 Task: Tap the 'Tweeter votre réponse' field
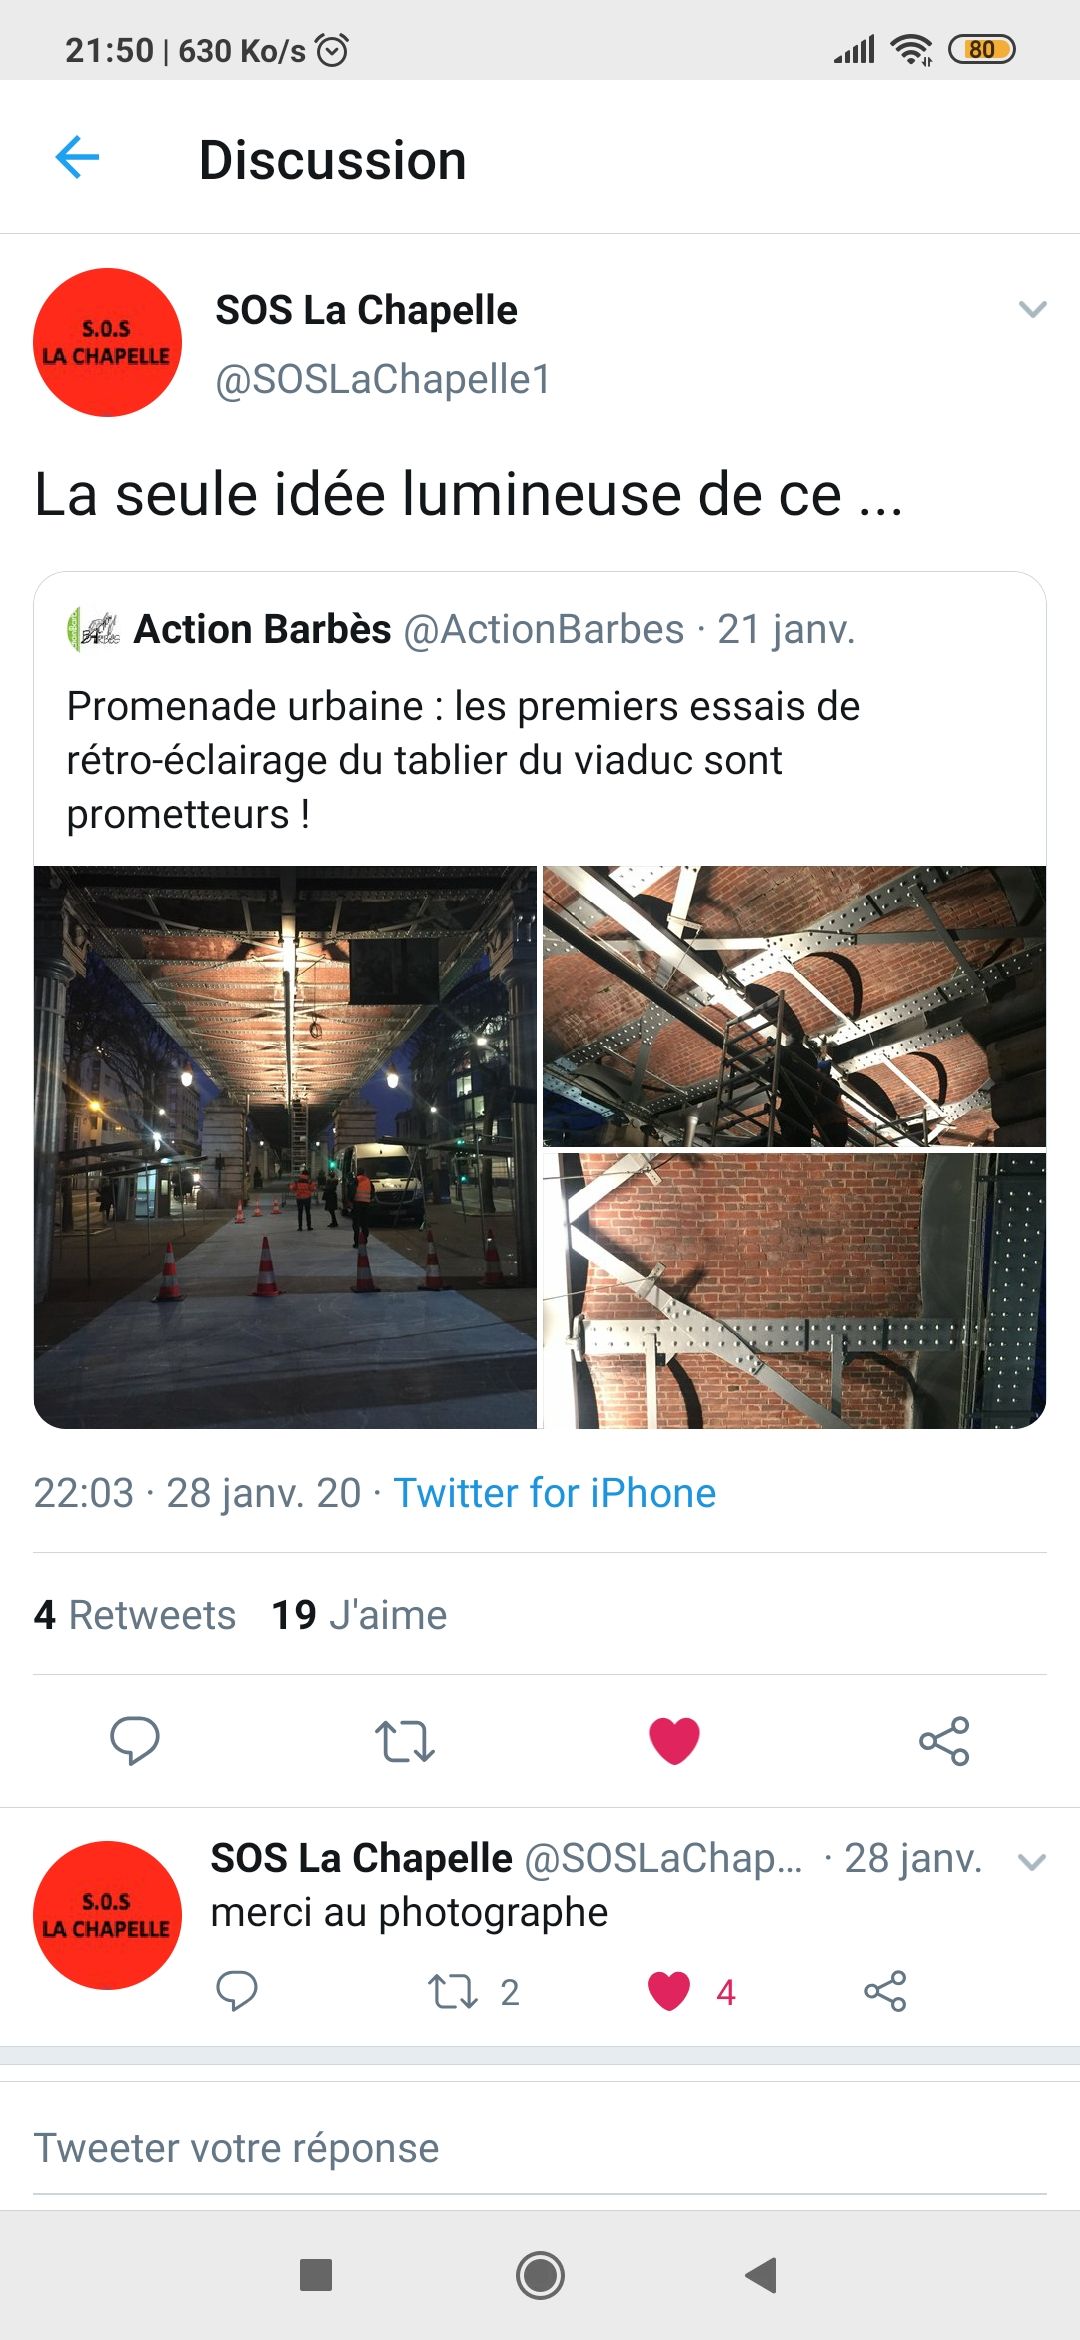coord(540,2148)
